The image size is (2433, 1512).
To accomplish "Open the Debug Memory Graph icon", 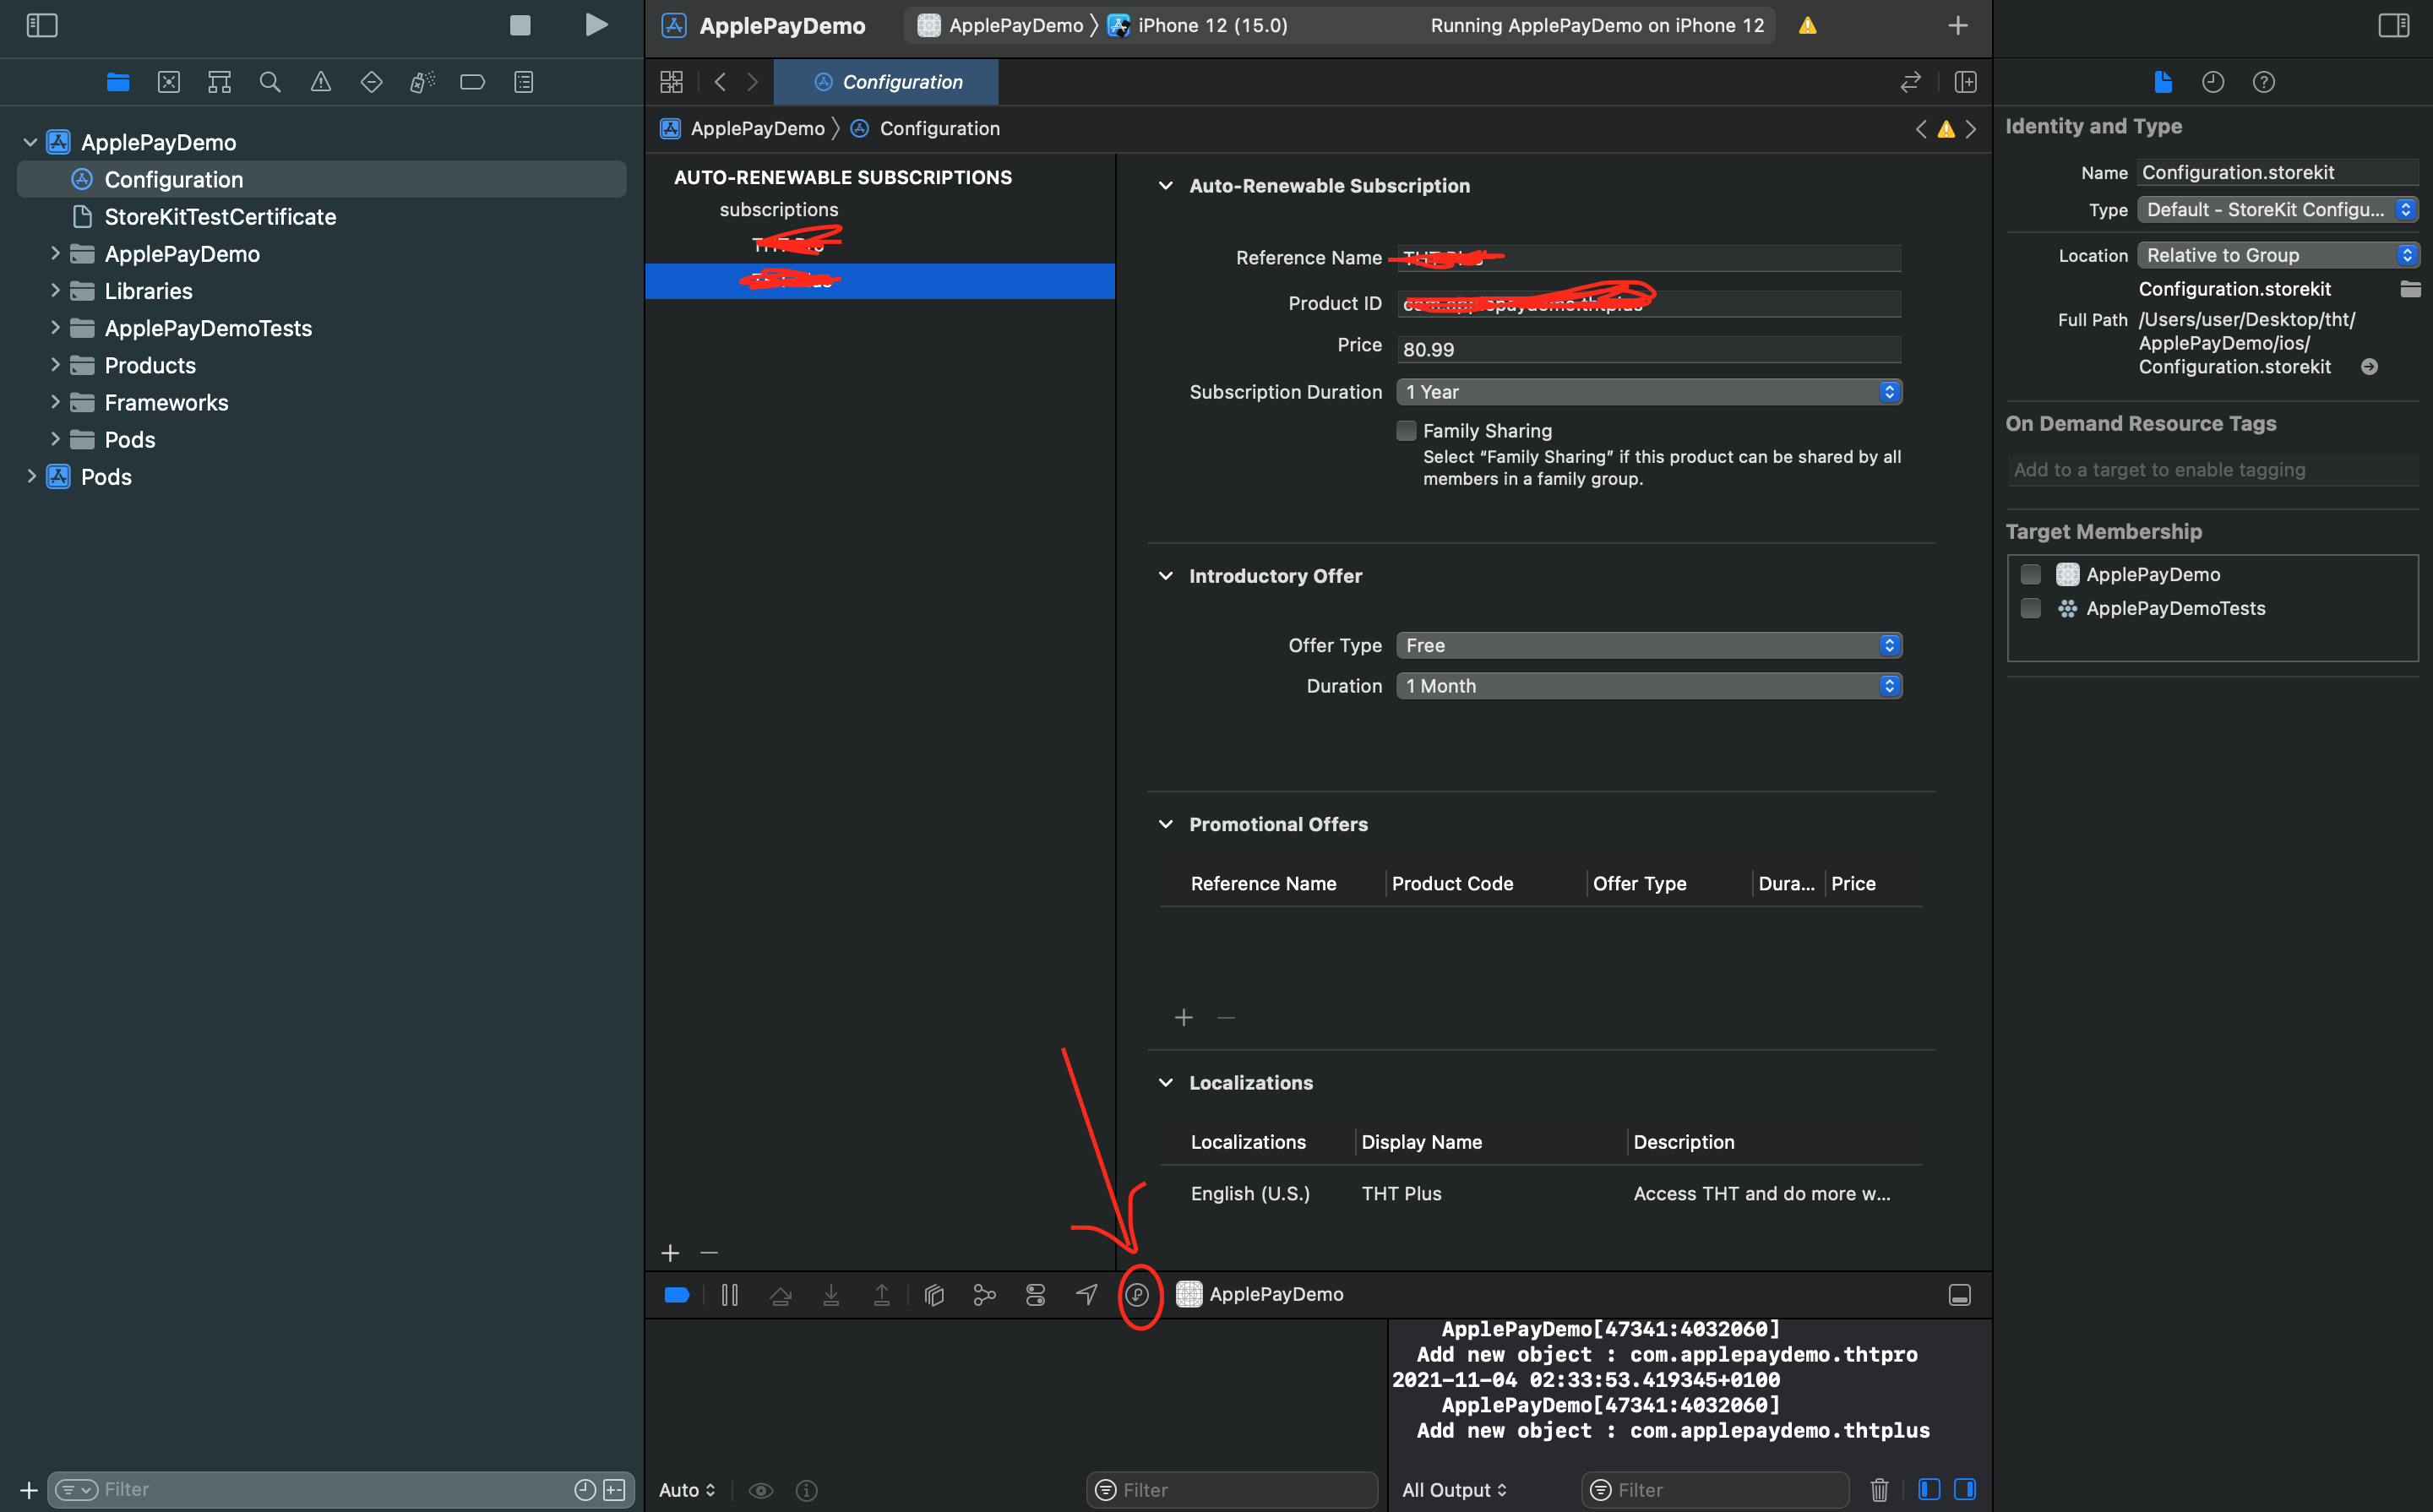I will [984, 1295].
